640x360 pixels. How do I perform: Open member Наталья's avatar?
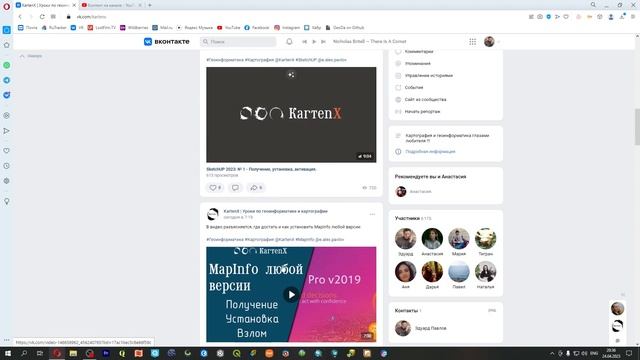[x=485, y=271]
